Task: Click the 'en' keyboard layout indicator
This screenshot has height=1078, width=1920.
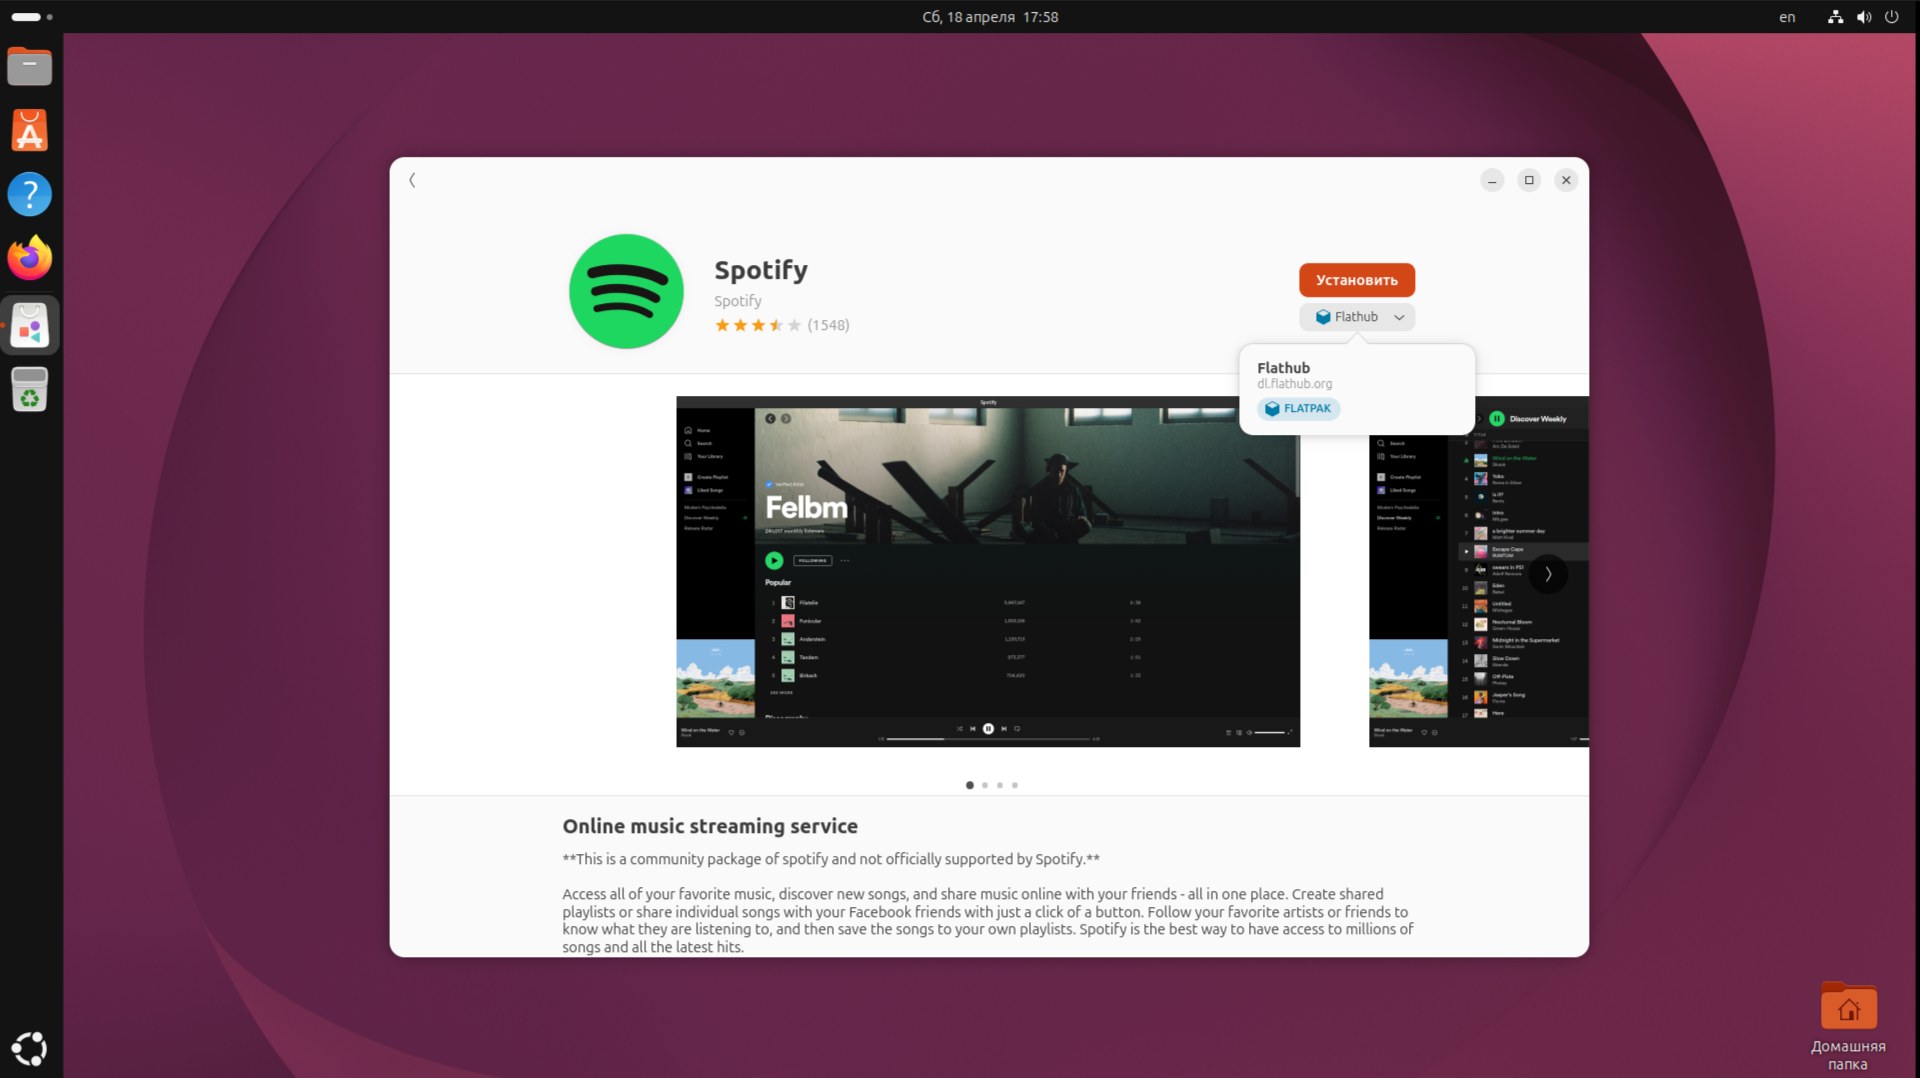Action: pyautogui.click(x=1787, y=16)
